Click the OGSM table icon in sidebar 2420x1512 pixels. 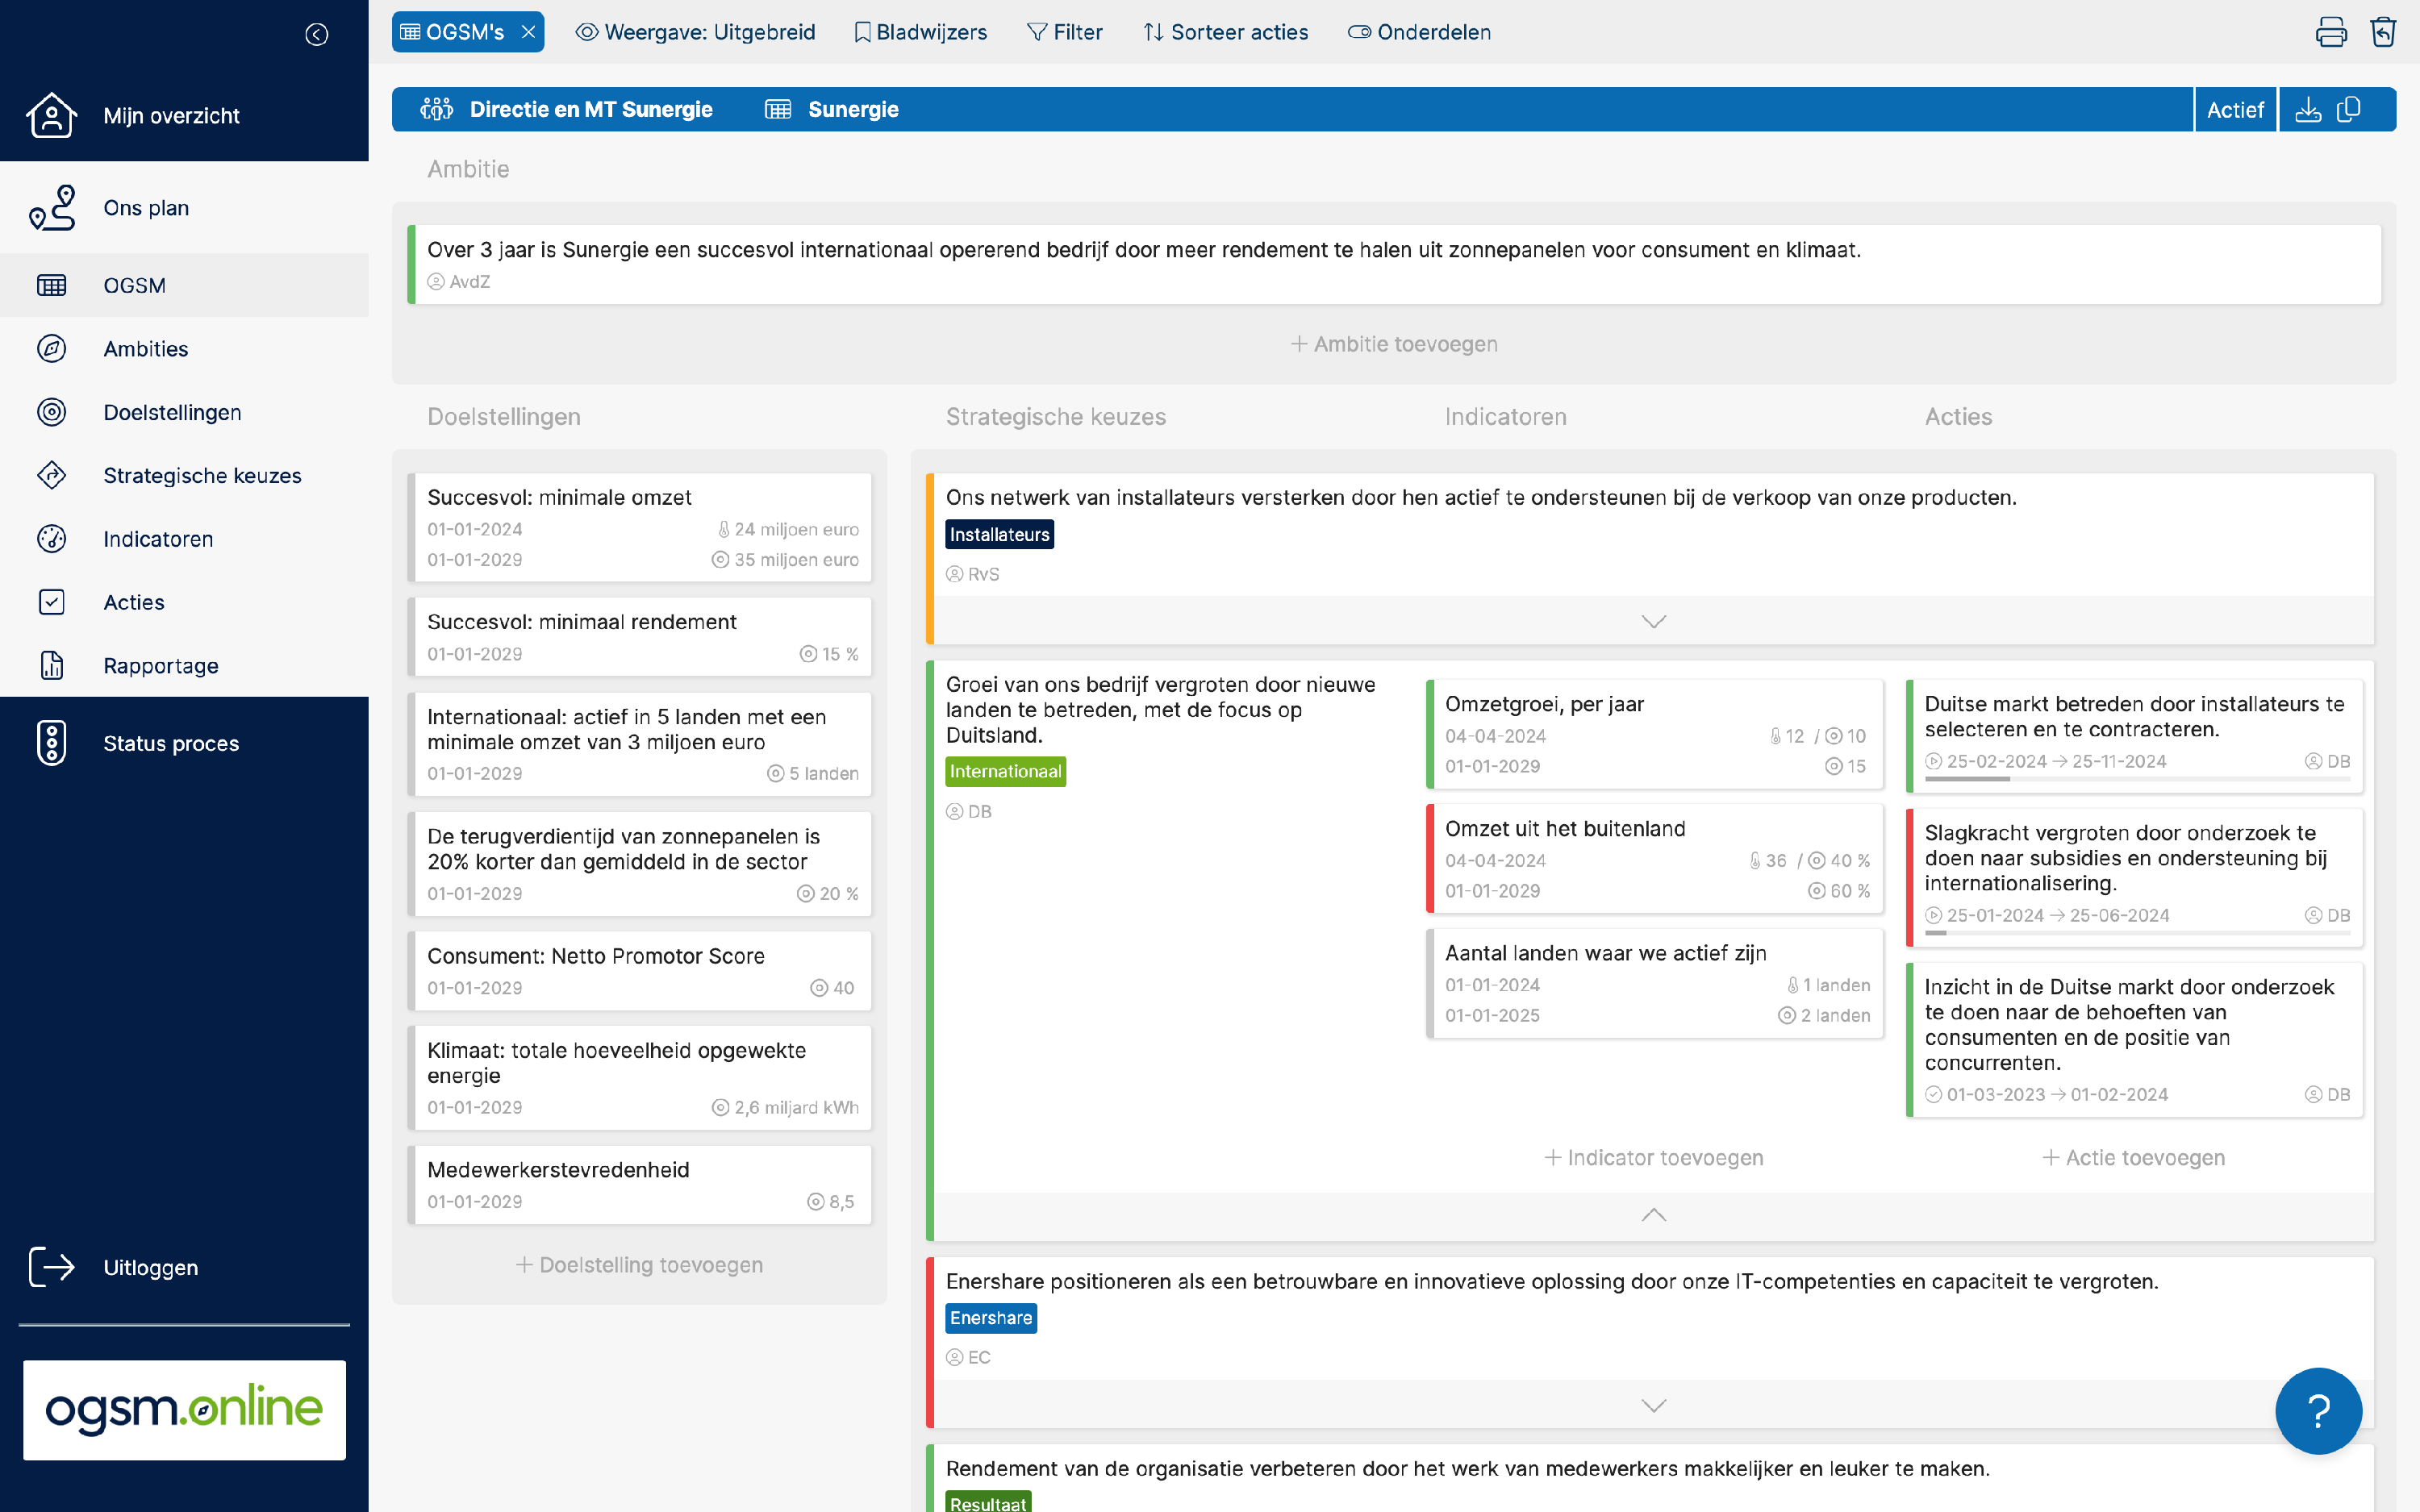pos(51,285)
